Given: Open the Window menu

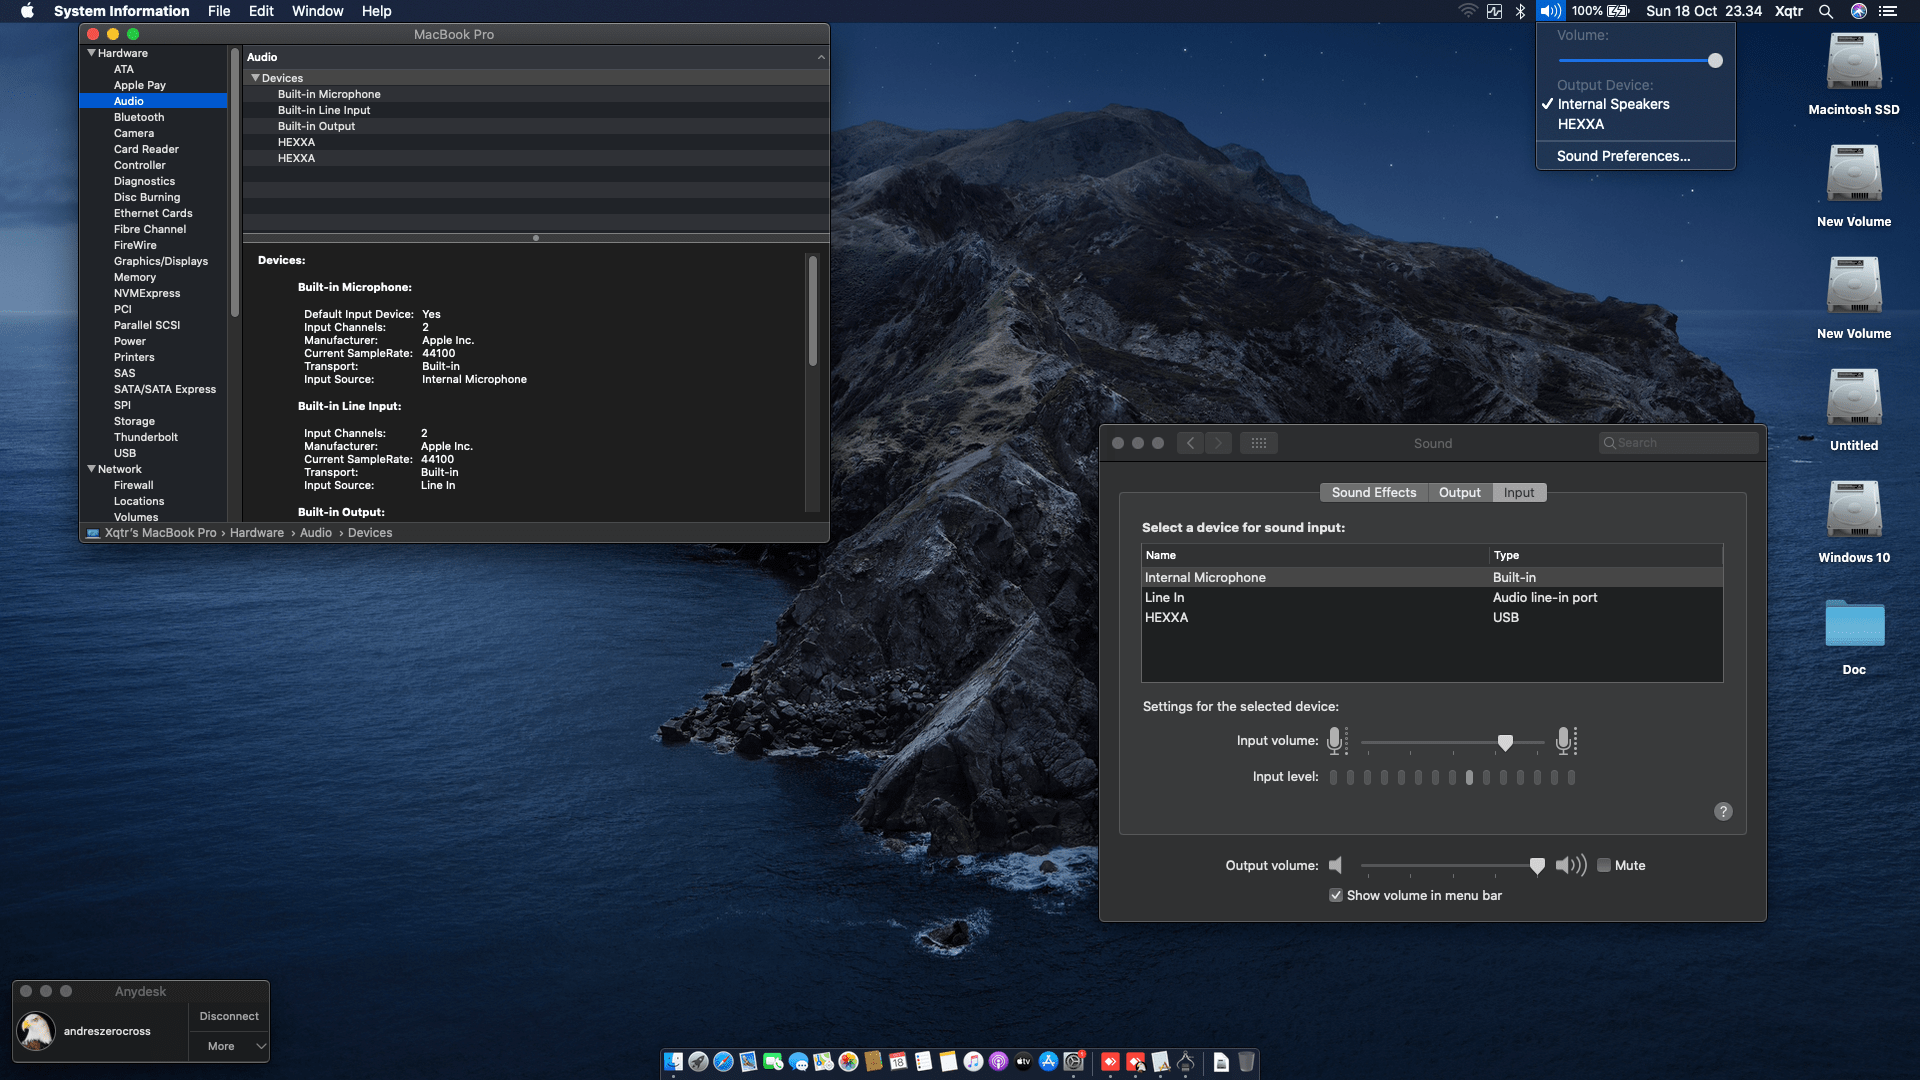Looking at the screenshot, I should pos(317,11).
